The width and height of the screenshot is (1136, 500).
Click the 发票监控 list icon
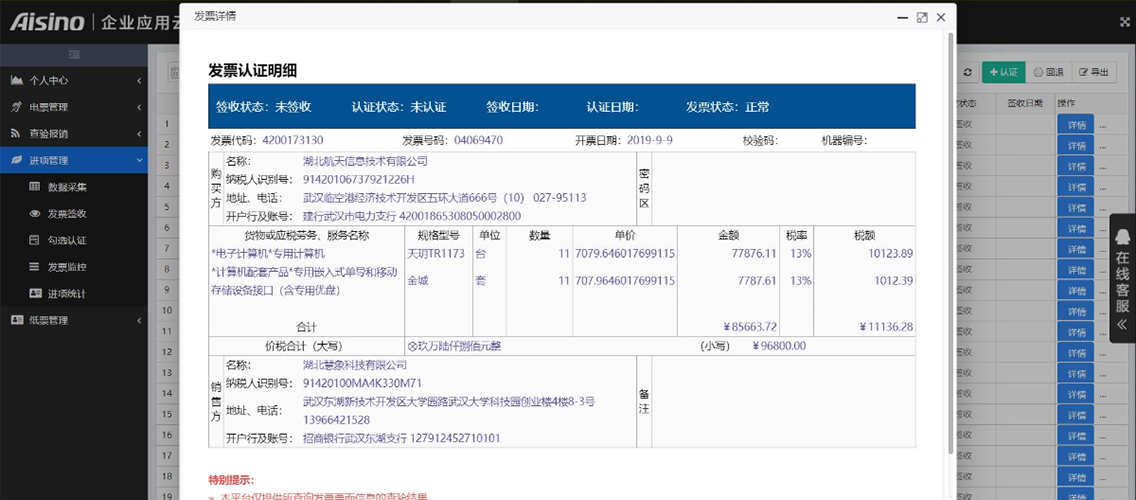[x=35, y=267]
